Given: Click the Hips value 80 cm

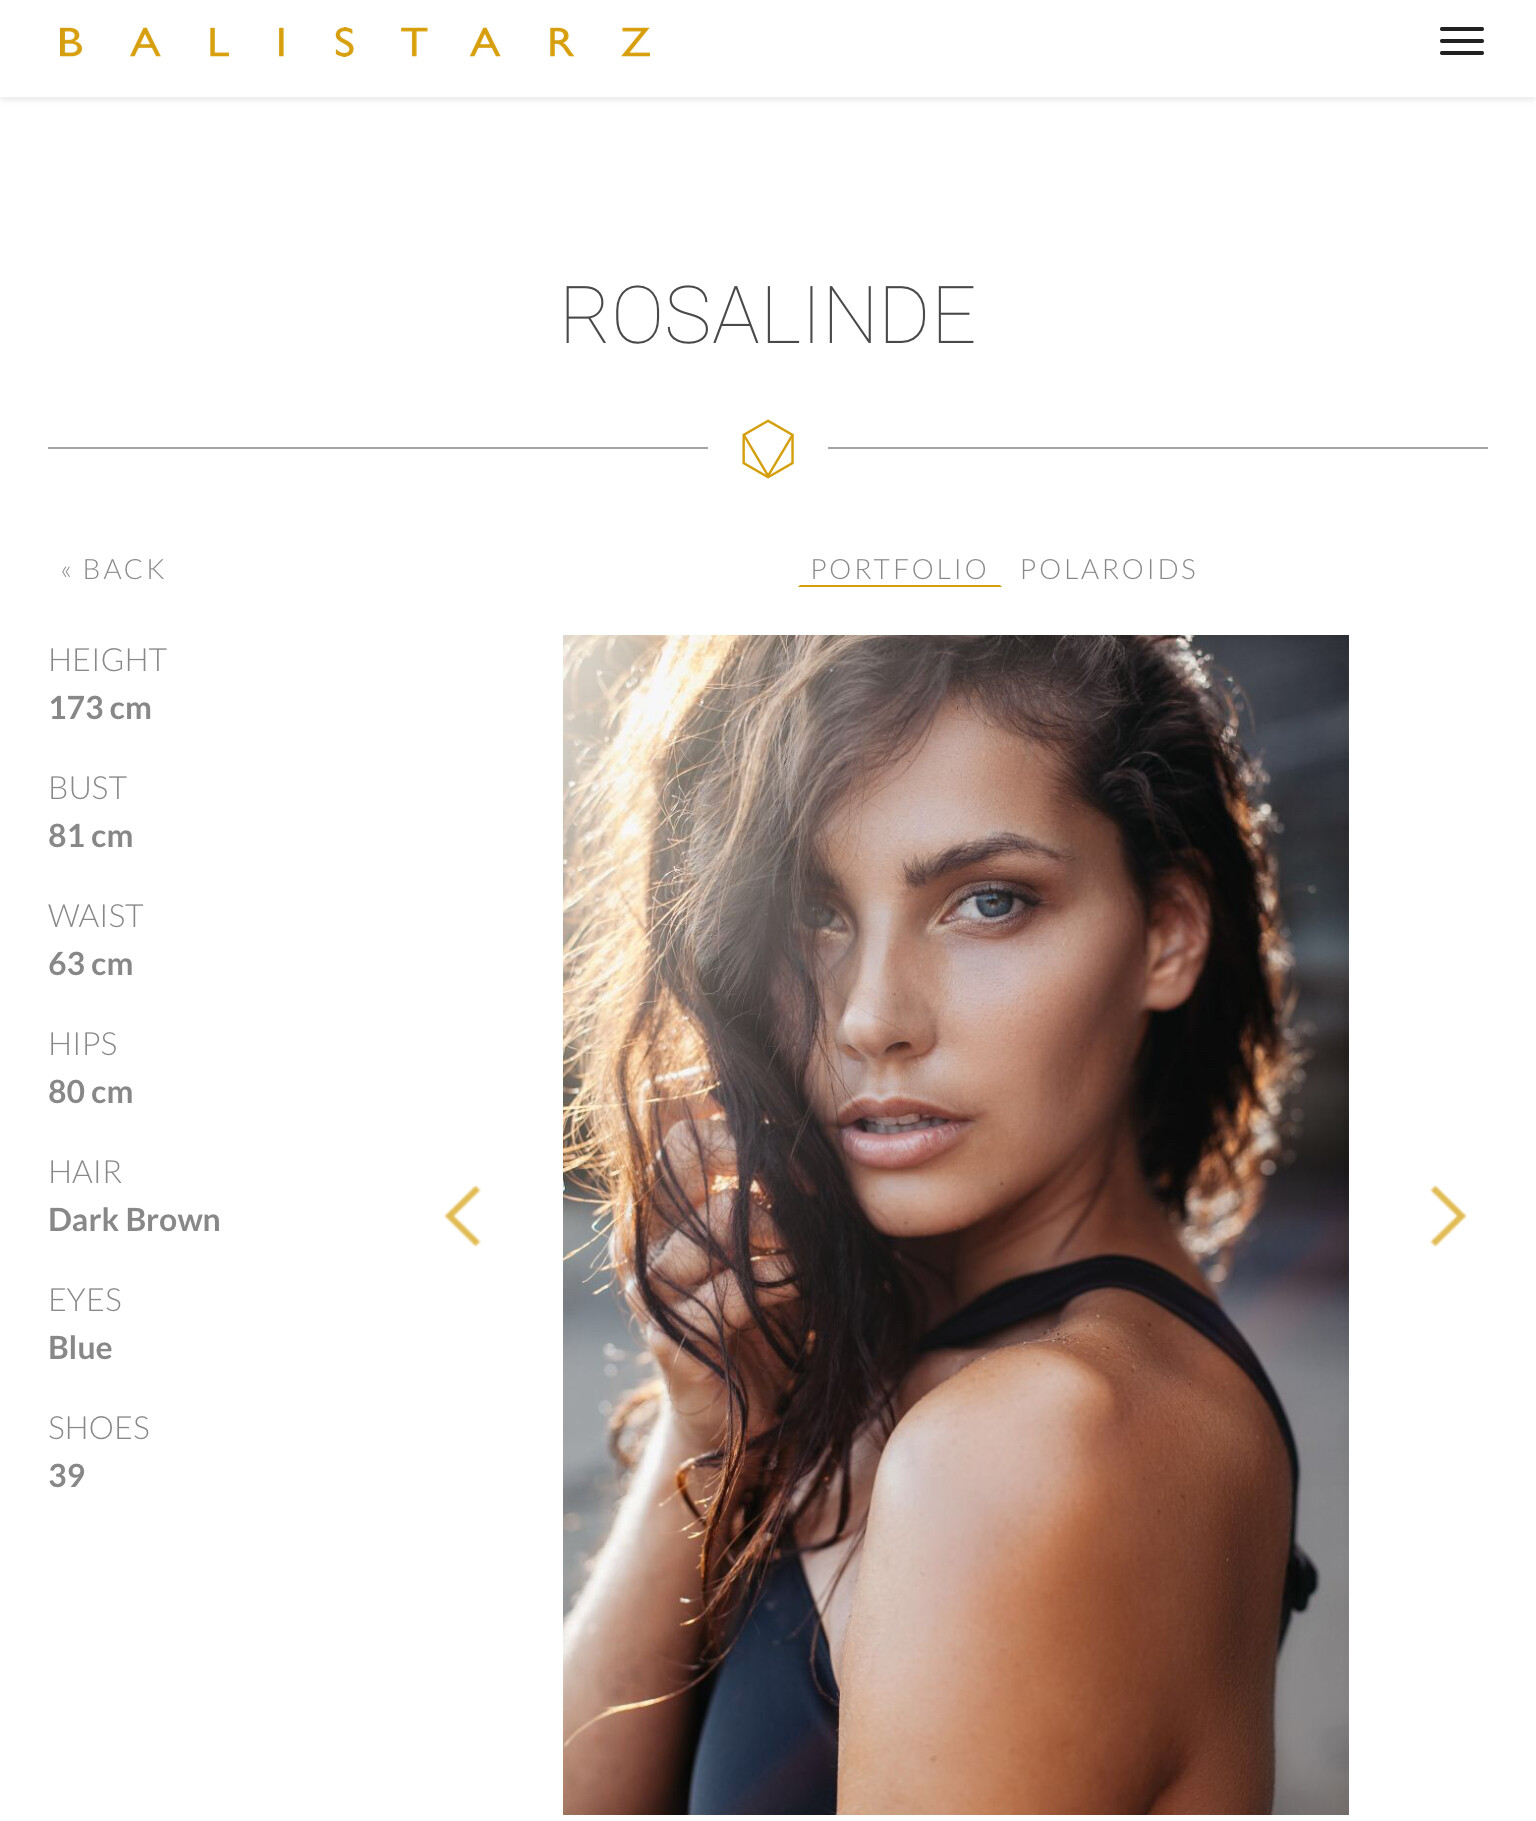Looking at the screenshot, I should pos(91,1092).
